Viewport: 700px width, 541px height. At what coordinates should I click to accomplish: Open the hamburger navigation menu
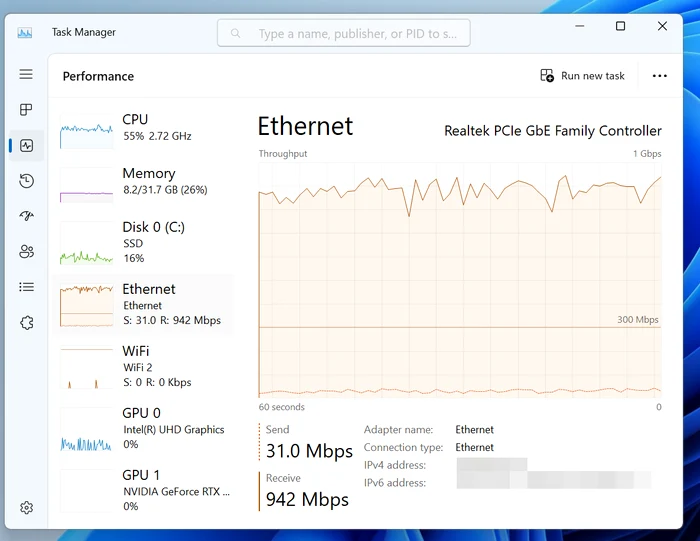click(x=26, y=74)
